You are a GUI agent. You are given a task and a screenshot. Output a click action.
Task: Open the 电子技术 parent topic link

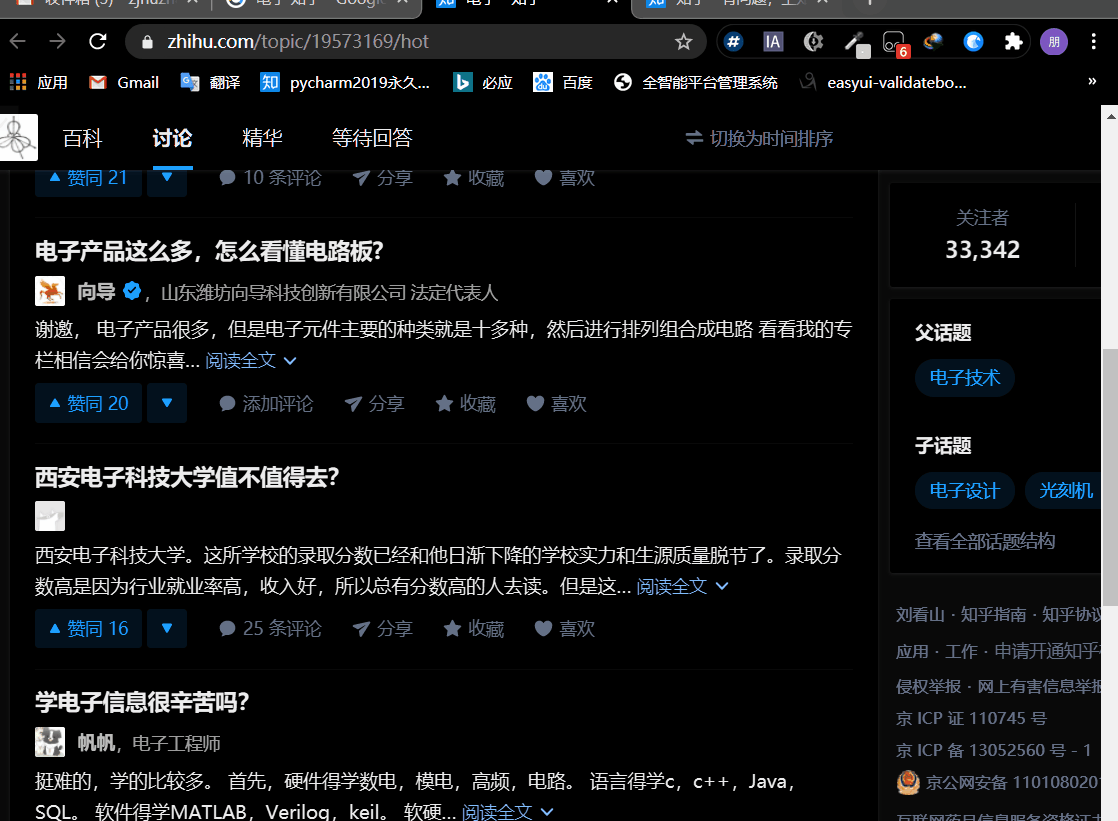(964, 378)
